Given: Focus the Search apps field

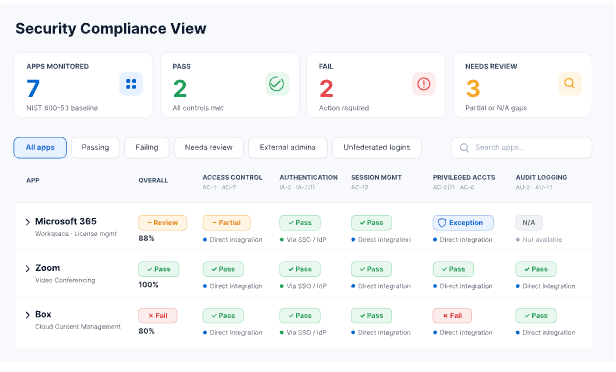Looking at the screenshot, I should [x=521, y=148].
